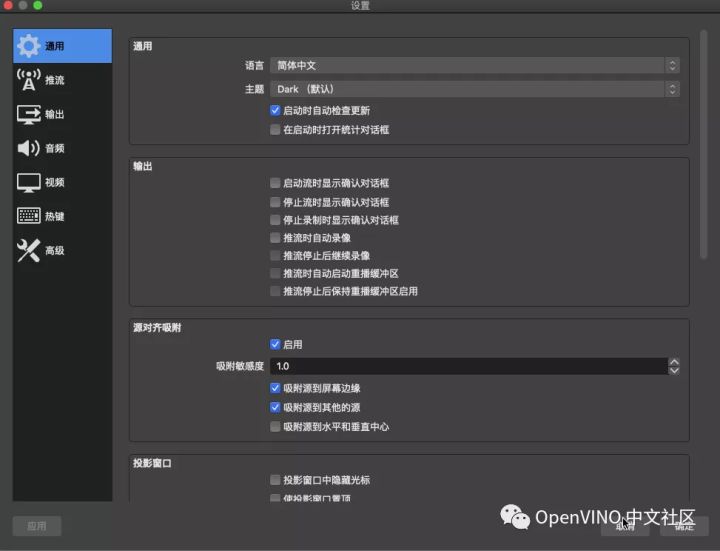Click the 应用 apply button
Image resolution: width=720 pixels, height=551 pixels.
point(37,526)
